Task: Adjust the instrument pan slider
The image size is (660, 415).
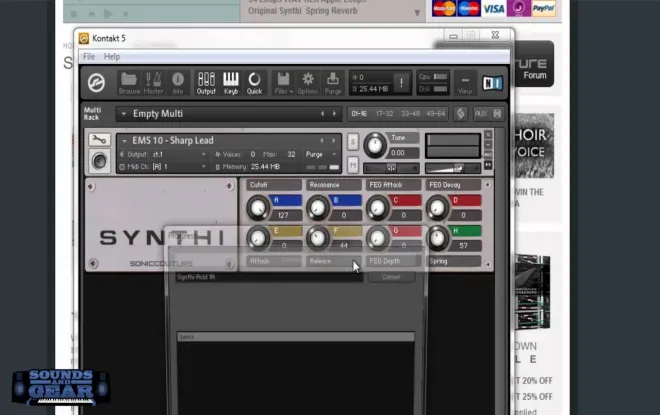Action: 391,168
